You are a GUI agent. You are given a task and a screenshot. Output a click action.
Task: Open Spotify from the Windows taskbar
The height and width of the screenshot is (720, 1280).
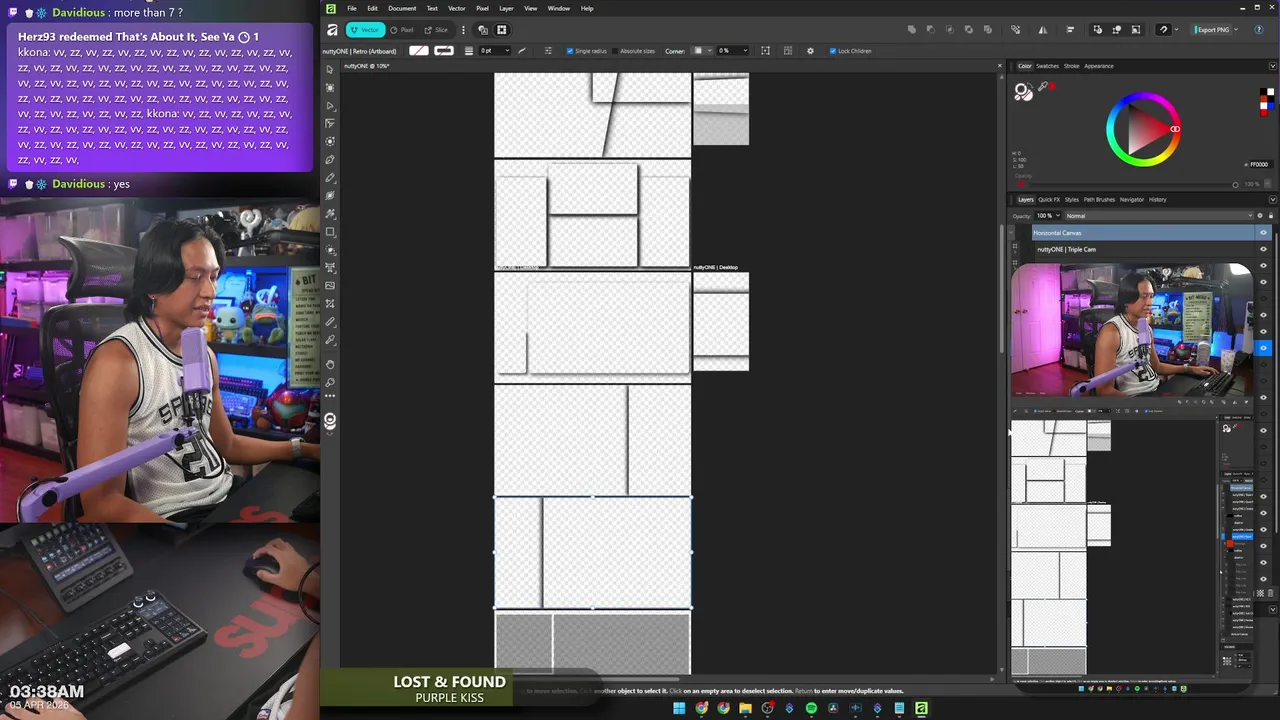[811, 708]
